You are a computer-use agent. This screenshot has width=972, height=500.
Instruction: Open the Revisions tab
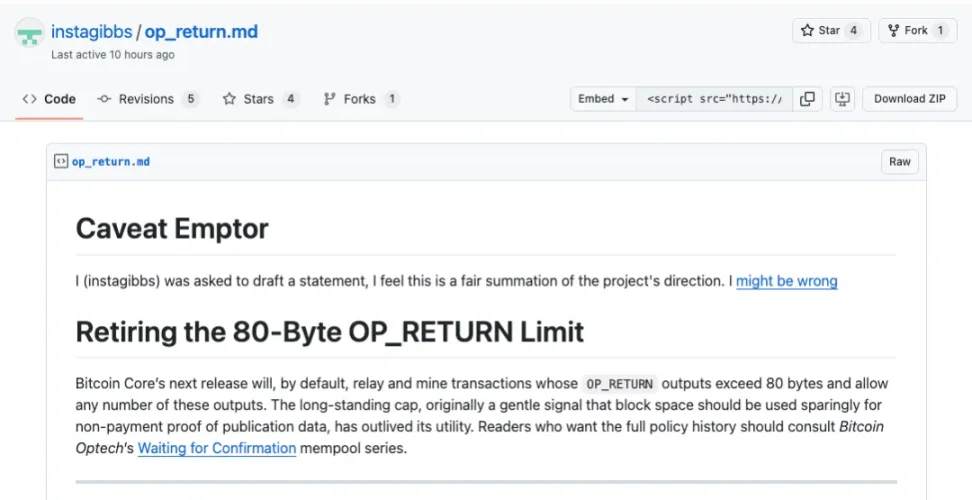click(x=148, y=99)
